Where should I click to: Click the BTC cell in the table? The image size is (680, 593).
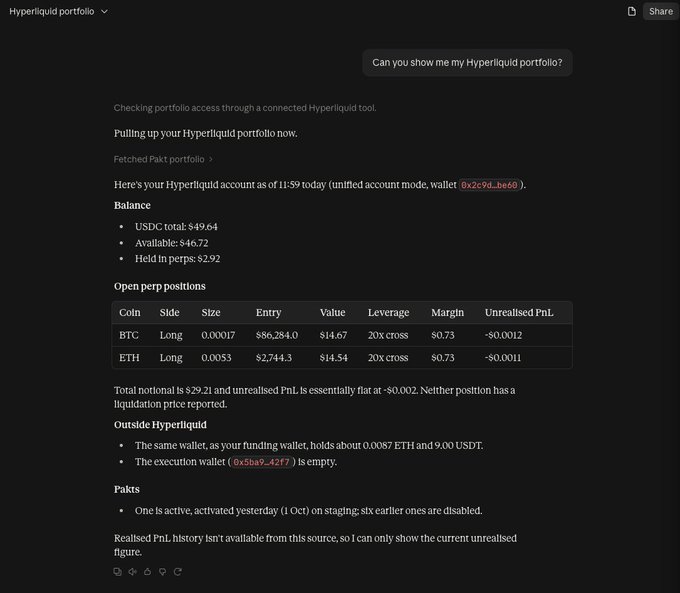pos(129,335)
